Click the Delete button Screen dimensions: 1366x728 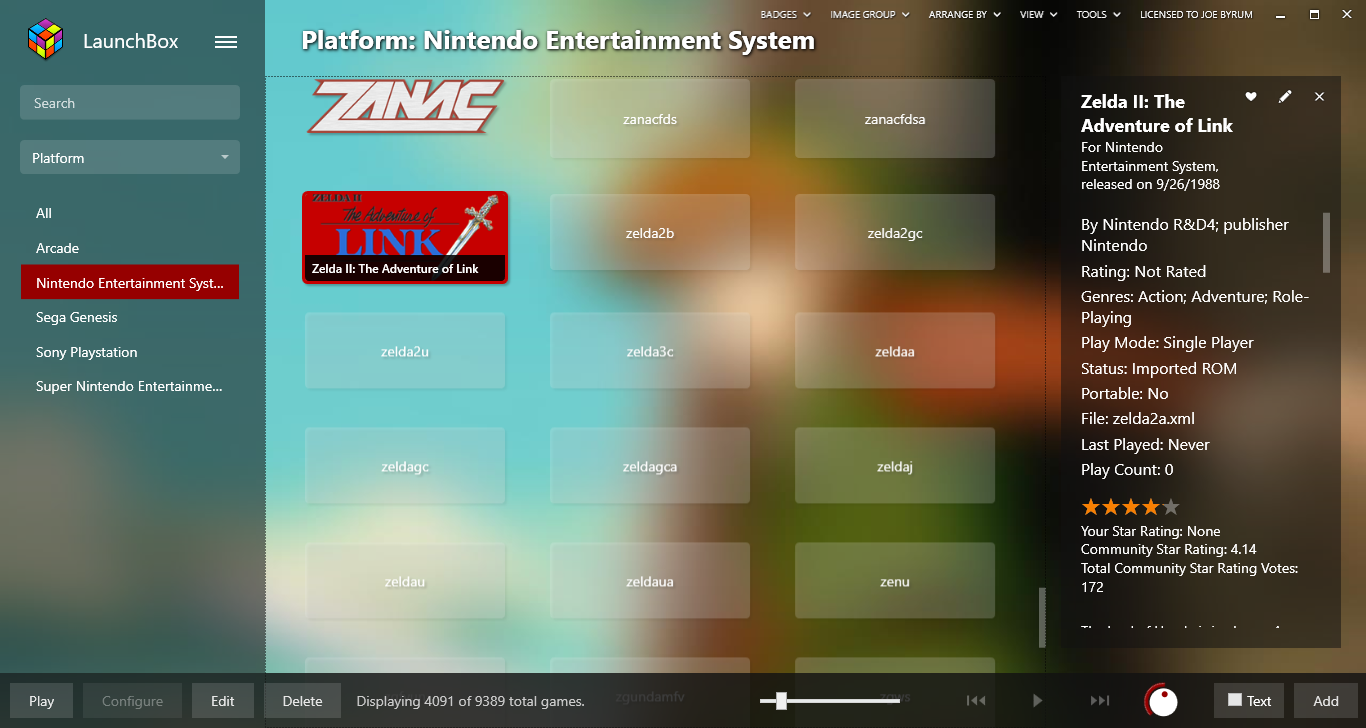point(302,701)
